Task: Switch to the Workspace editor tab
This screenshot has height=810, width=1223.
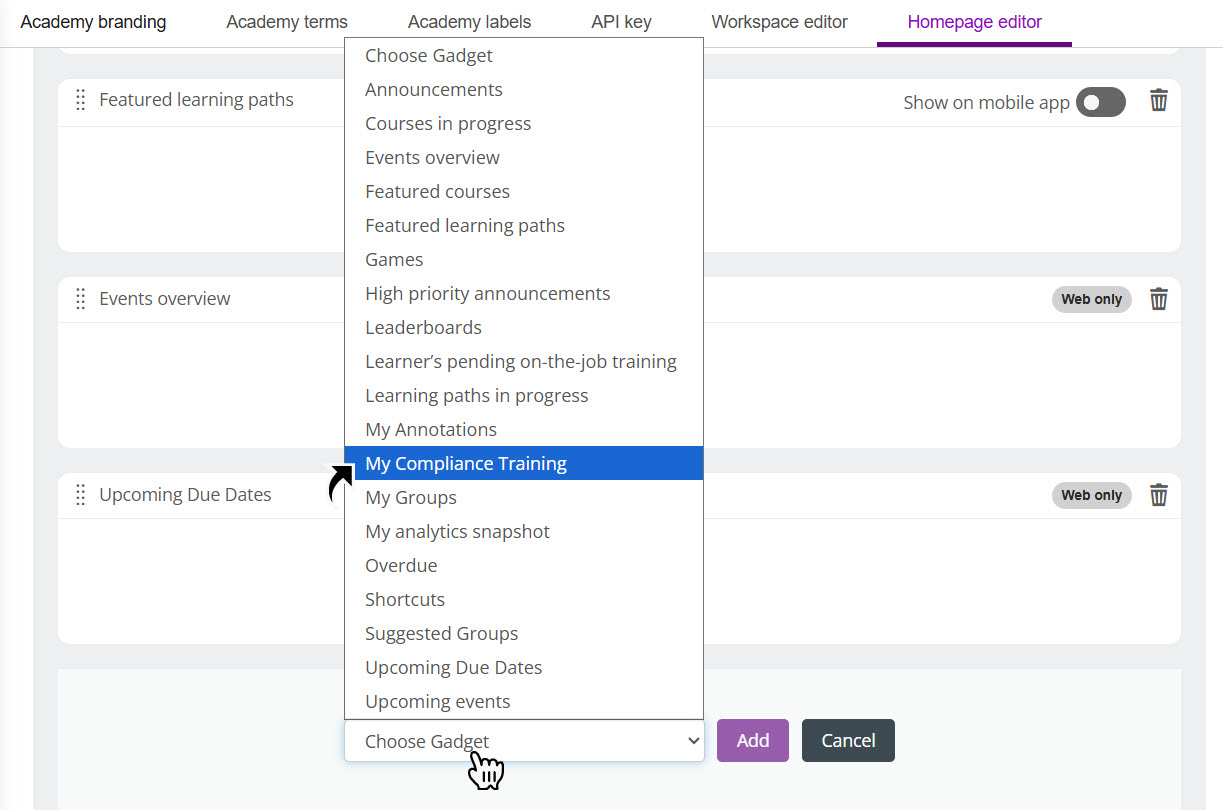Action: point(780,21)
